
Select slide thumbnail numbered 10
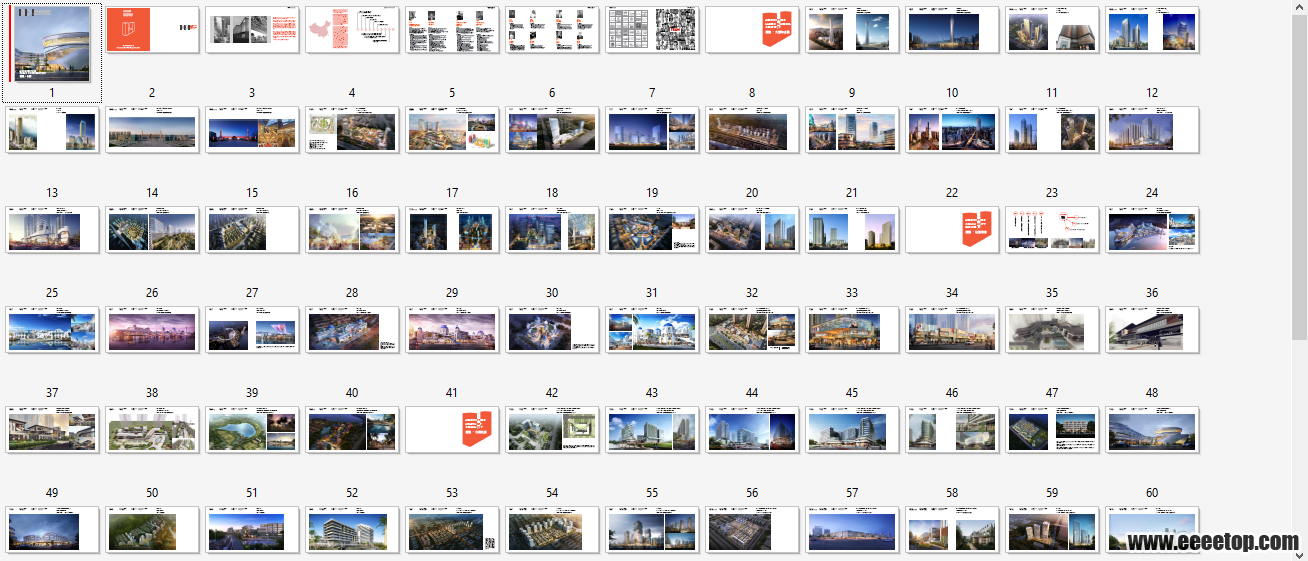click(x=952, y=30)
